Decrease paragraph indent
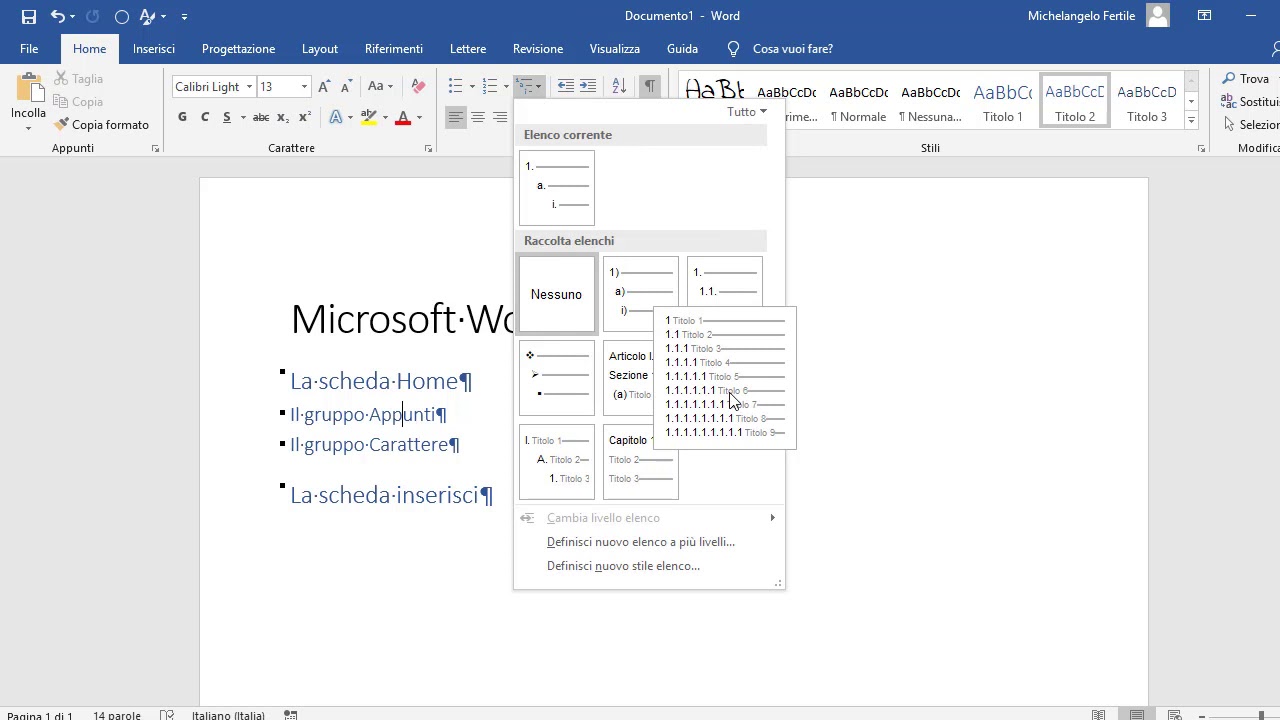Viewport: 1280px width, 720px height. (x=565, y=86)
